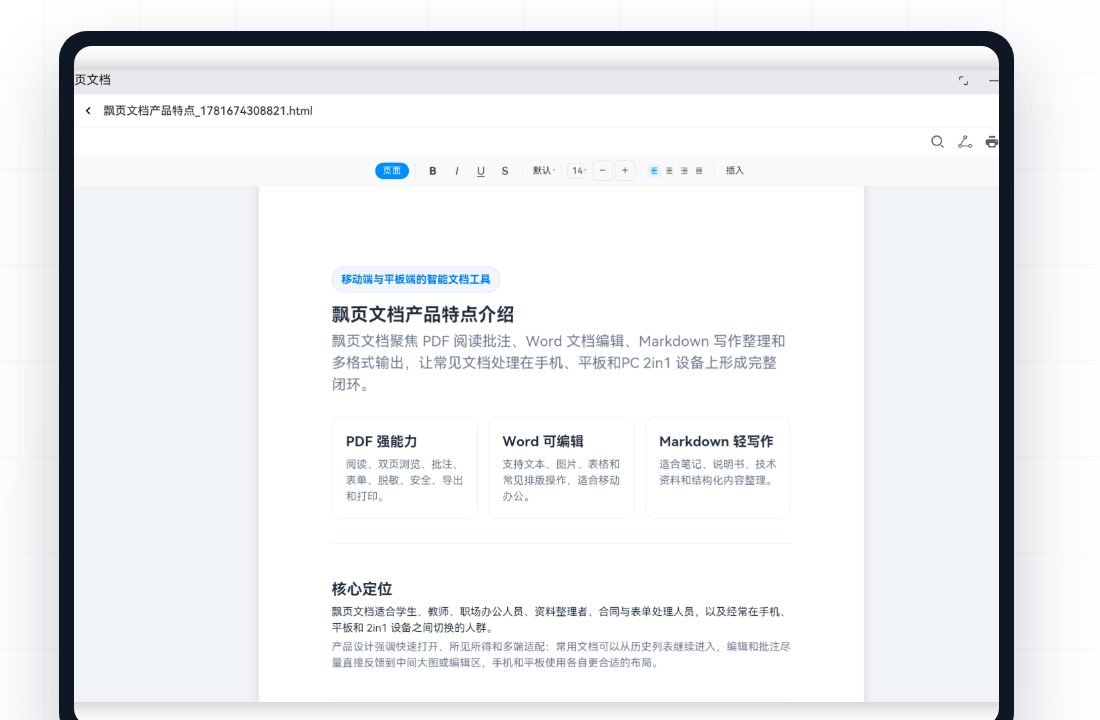Increase font size with the plus button
This screenshot has height=720, width=1100.
(625, 171)
